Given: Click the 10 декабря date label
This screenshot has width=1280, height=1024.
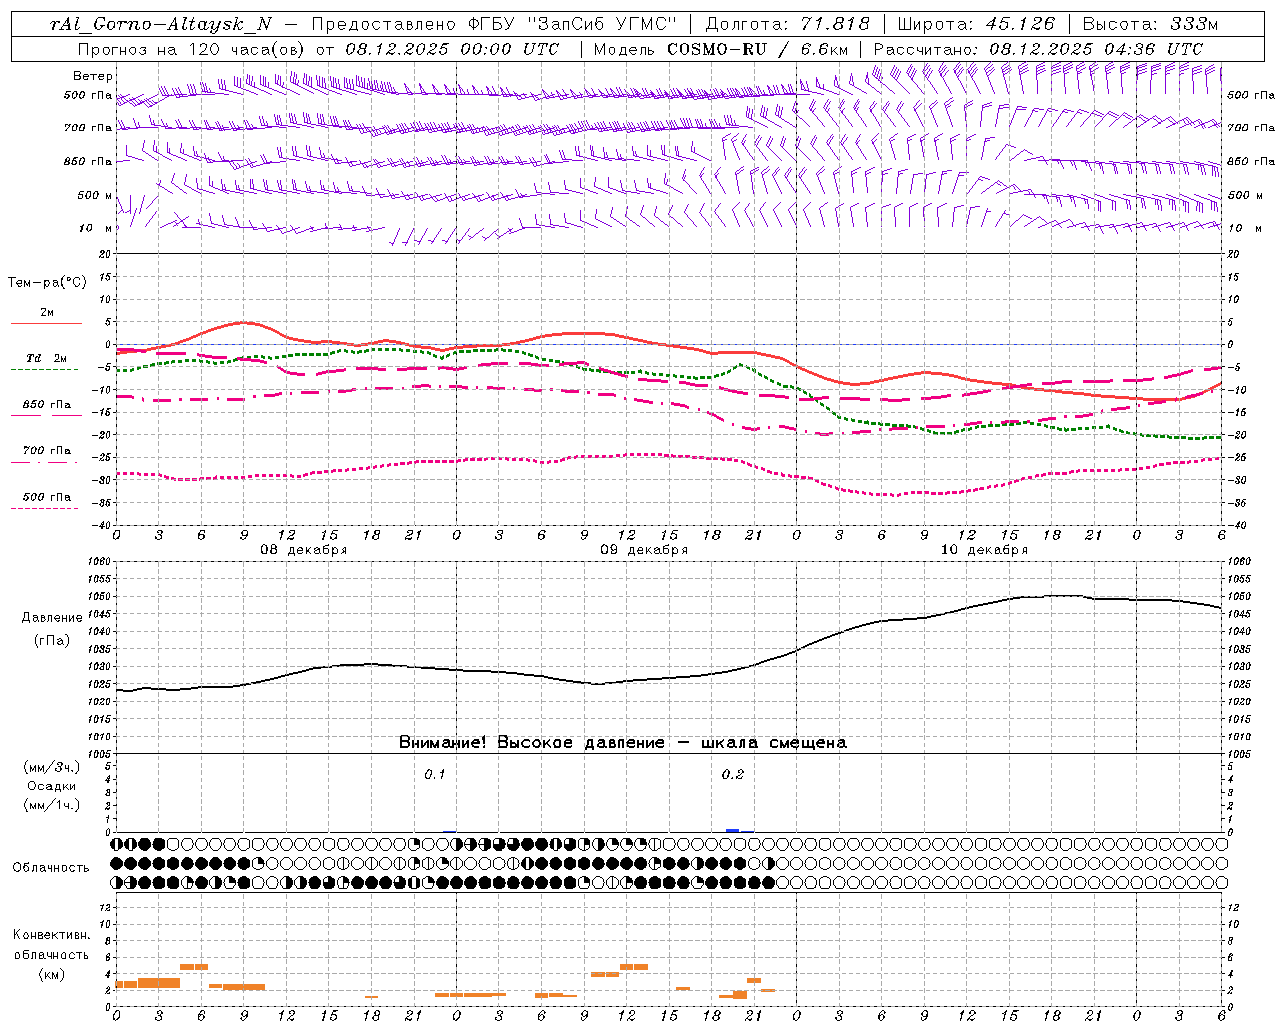Looking at the screenshot, I should coord(984,550).
